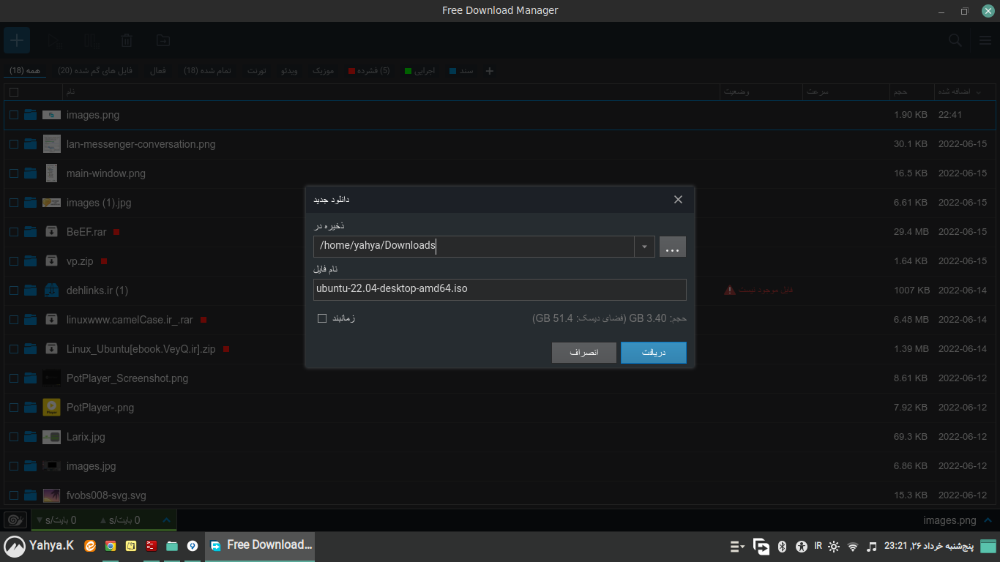Switch to the تمام شده (18) tab
The image size is (1000, 562).
point(207,71)
